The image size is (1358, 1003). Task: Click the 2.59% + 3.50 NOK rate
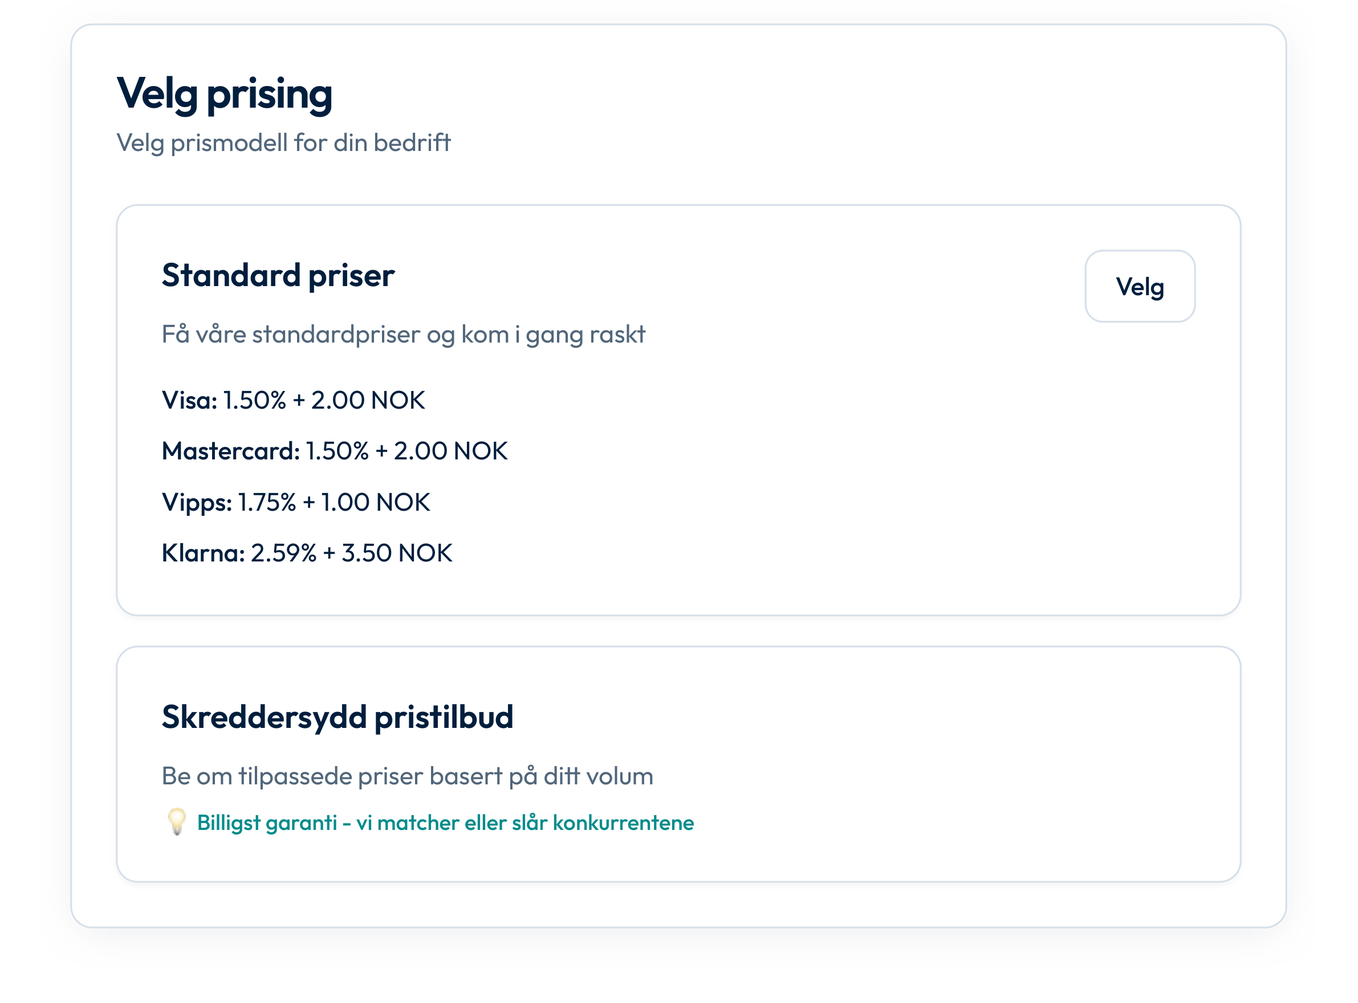click(x=352, y=553)
